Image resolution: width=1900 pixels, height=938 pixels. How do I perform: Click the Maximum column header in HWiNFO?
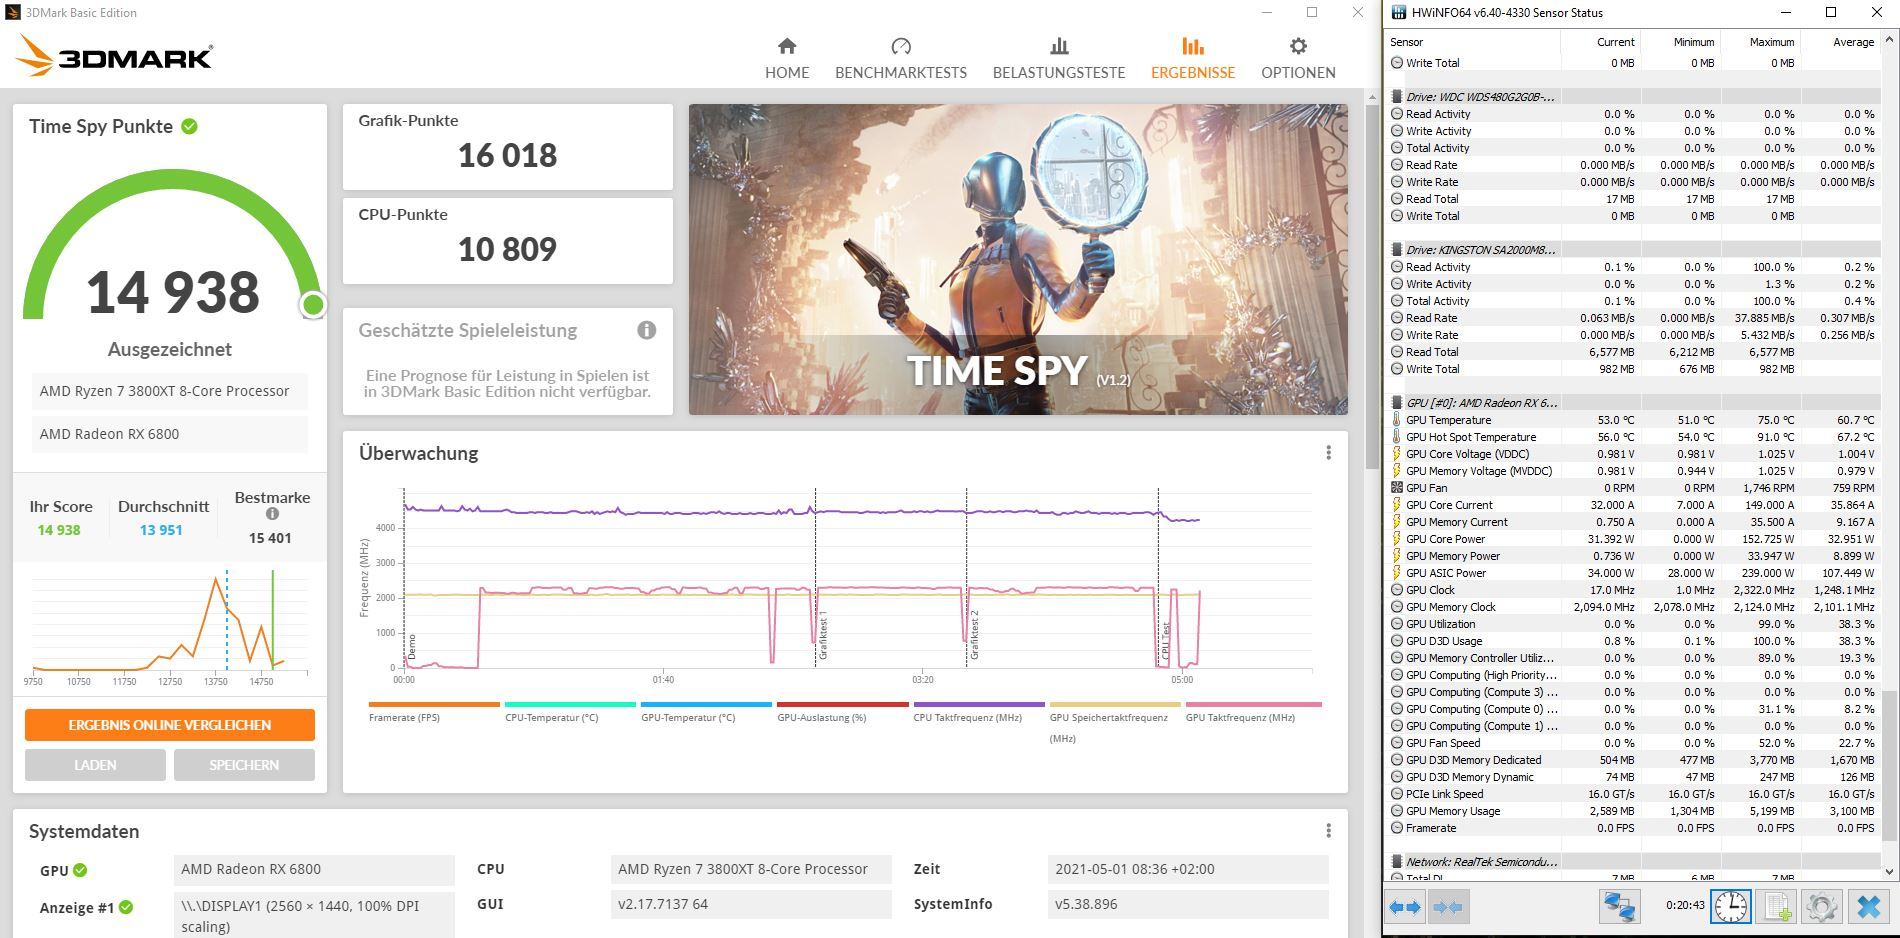1760,42
